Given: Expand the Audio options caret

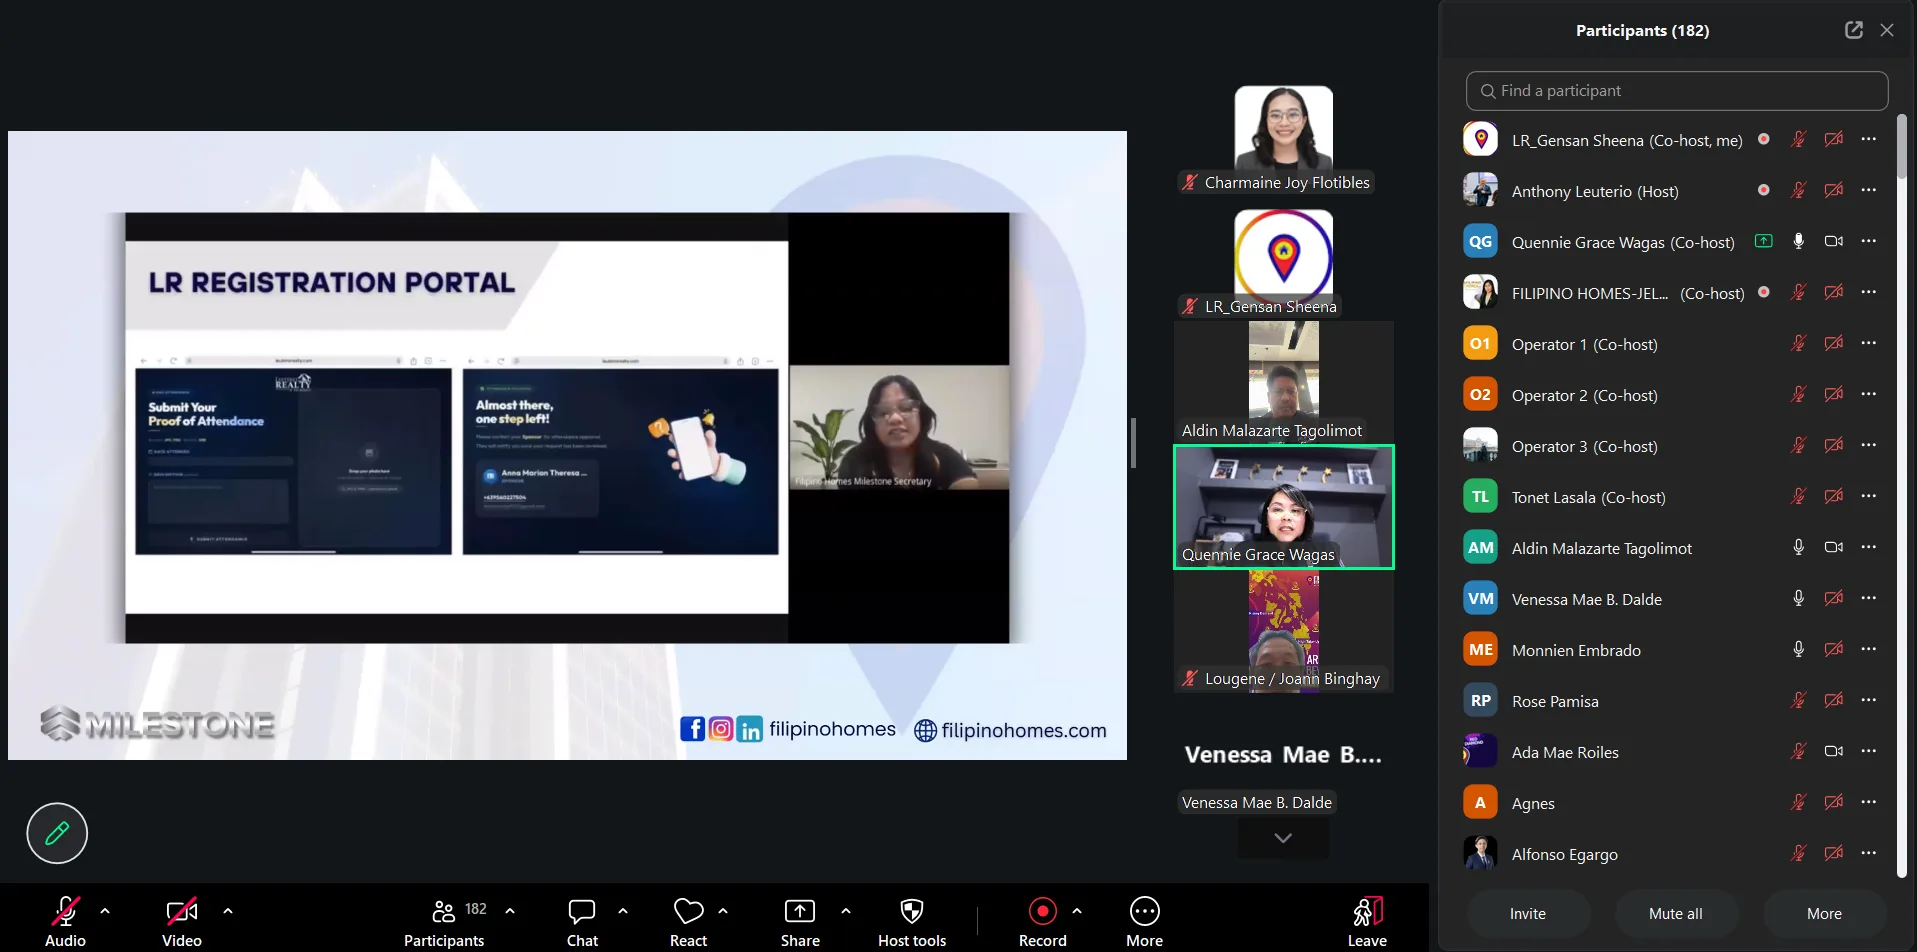Looking at the screenshot, I should [105, 911].
